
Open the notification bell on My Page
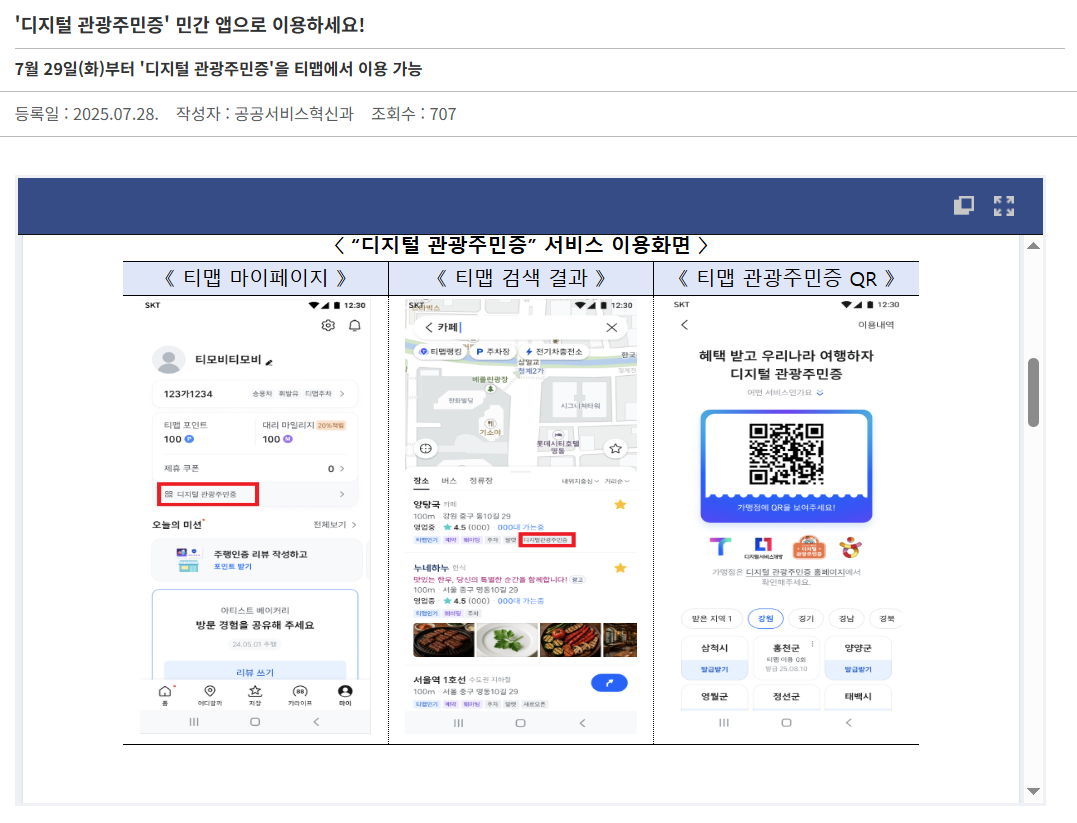coord(354,326)
